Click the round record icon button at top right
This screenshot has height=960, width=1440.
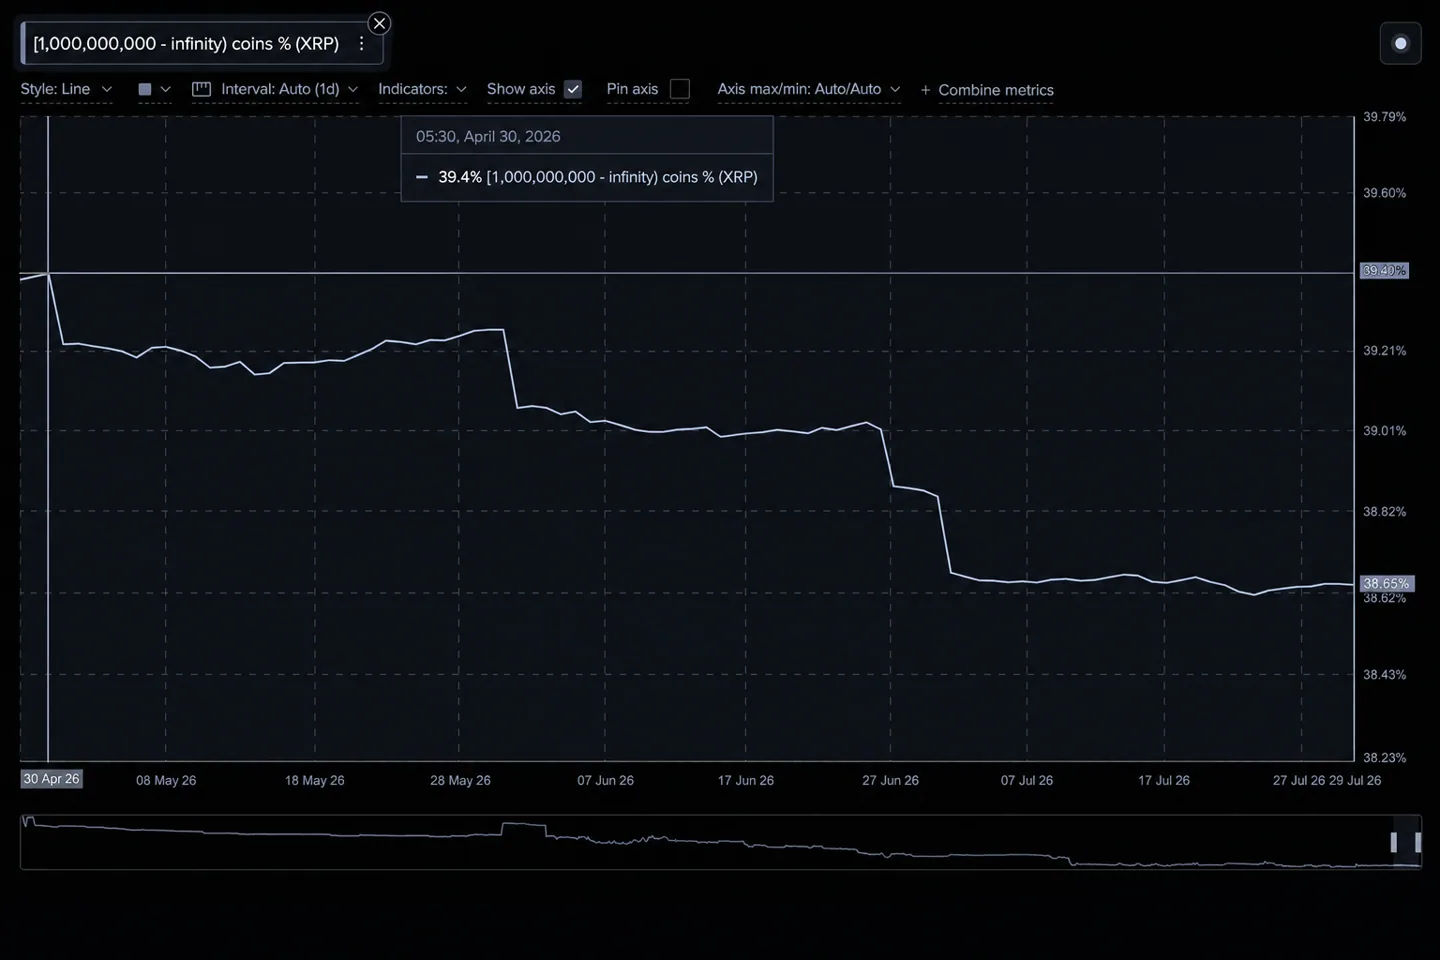coord(1400,43)
